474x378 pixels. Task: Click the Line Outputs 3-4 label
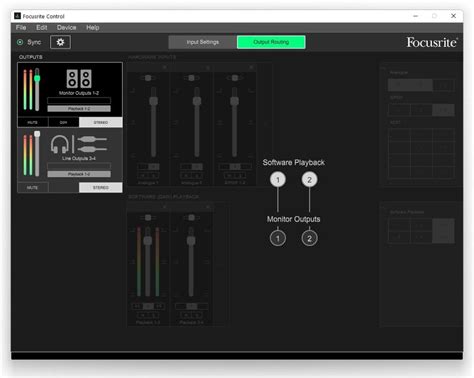[79, 158]
